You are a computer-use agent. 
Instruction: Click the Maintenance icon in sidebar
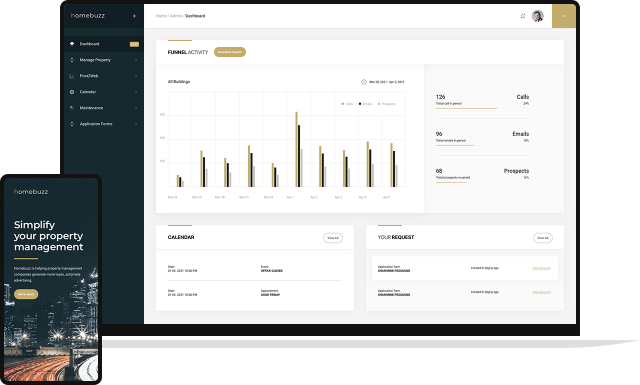pyautogui.click(x=72, y=108)
